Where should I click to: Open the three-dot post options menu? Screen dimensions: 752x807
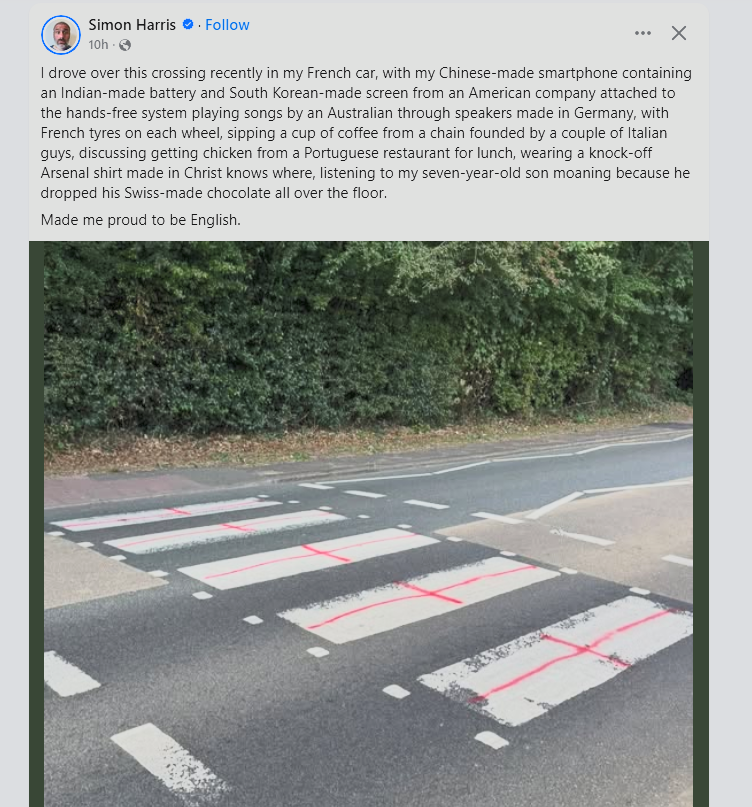[x=642, y=33]
